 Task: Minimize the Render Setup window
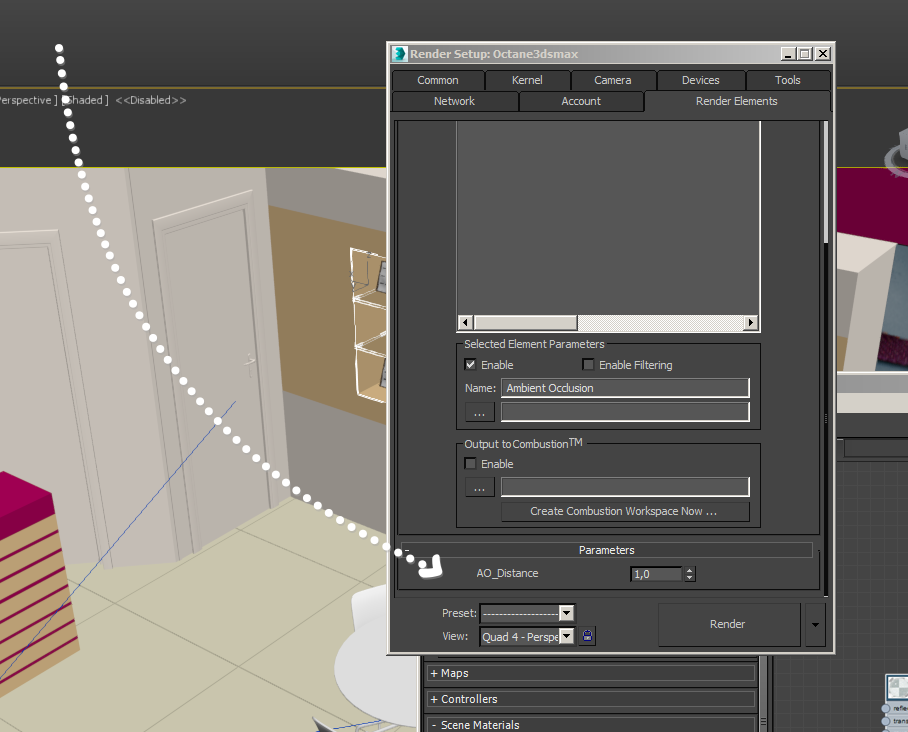pyautogui.click(x=788, y=54)
